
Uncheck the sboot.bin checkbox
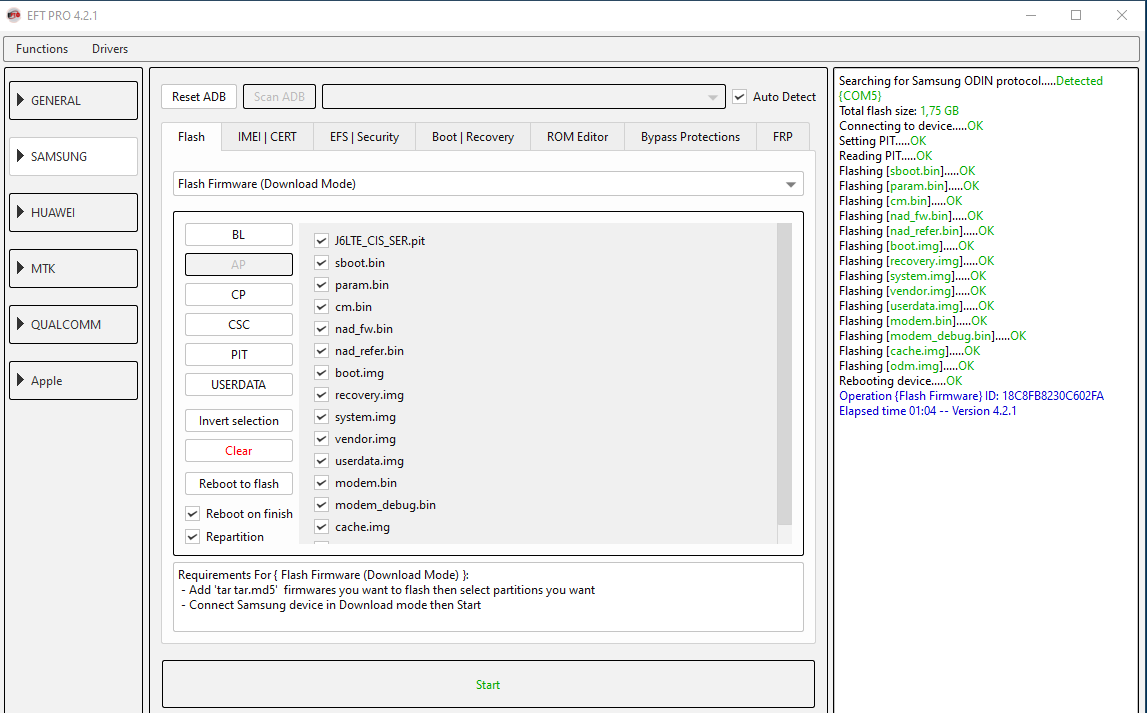[x=321, y=263]
